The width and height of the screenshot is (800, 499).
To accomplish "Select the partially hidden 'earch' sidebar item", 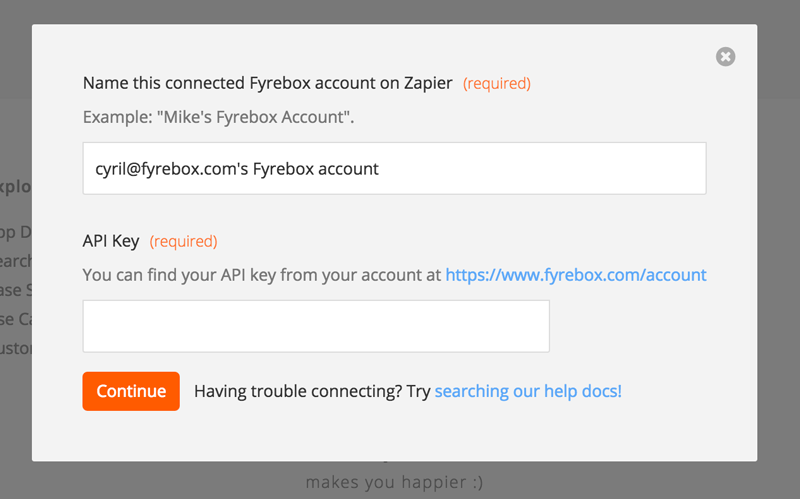I will coord(16,261).
